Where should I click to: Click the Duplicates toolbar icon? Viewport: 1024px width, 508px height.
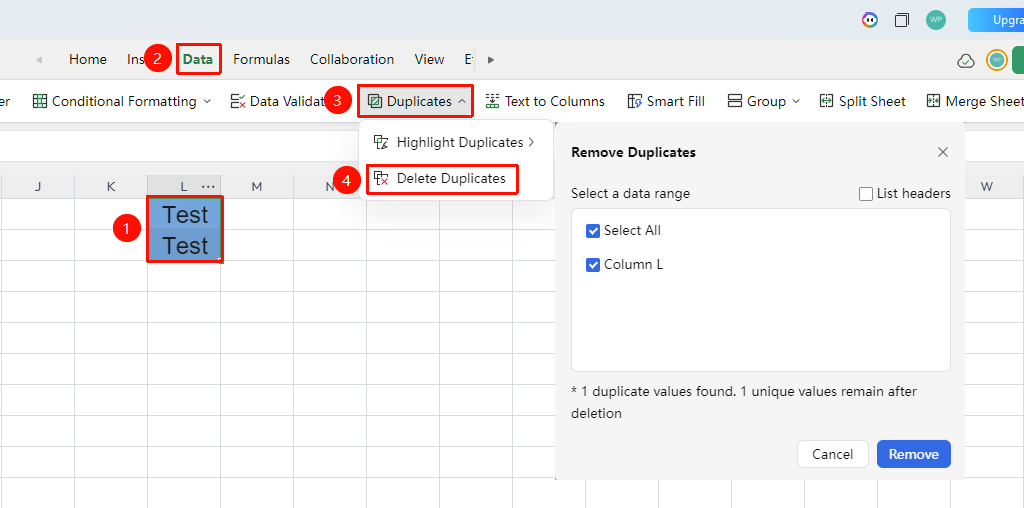tap(375, 101)
